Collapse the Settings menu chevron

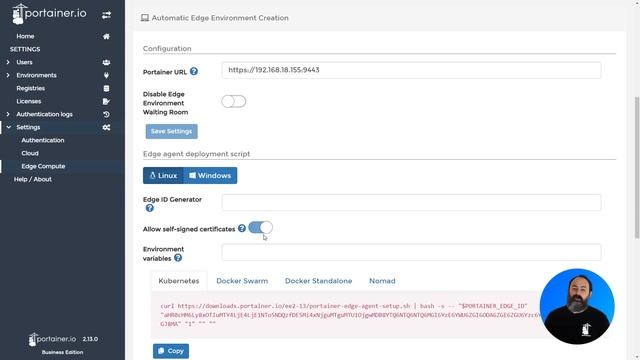pyautogui.click(x=9, y=127)
